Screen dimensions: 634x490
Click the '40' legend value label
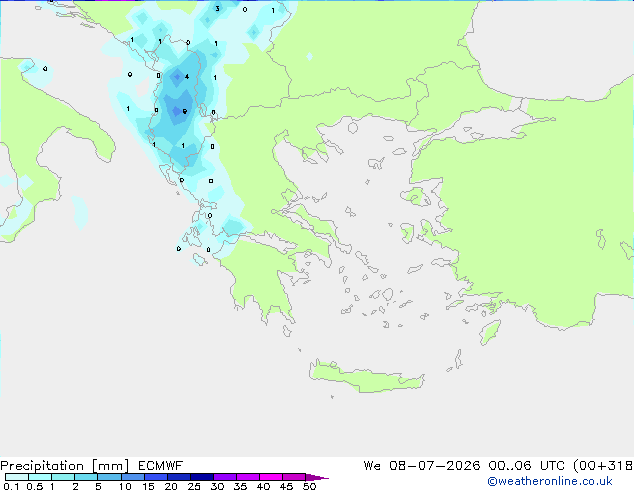tap(263, 486)
